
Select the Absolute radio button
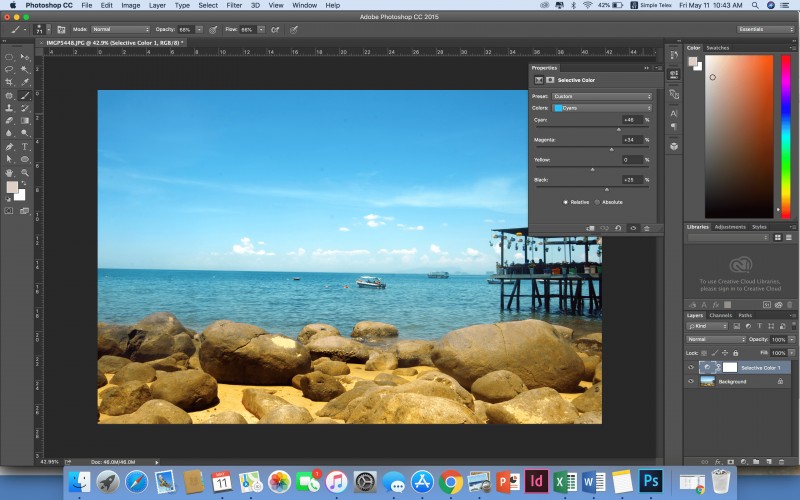(x=598, y=202)
